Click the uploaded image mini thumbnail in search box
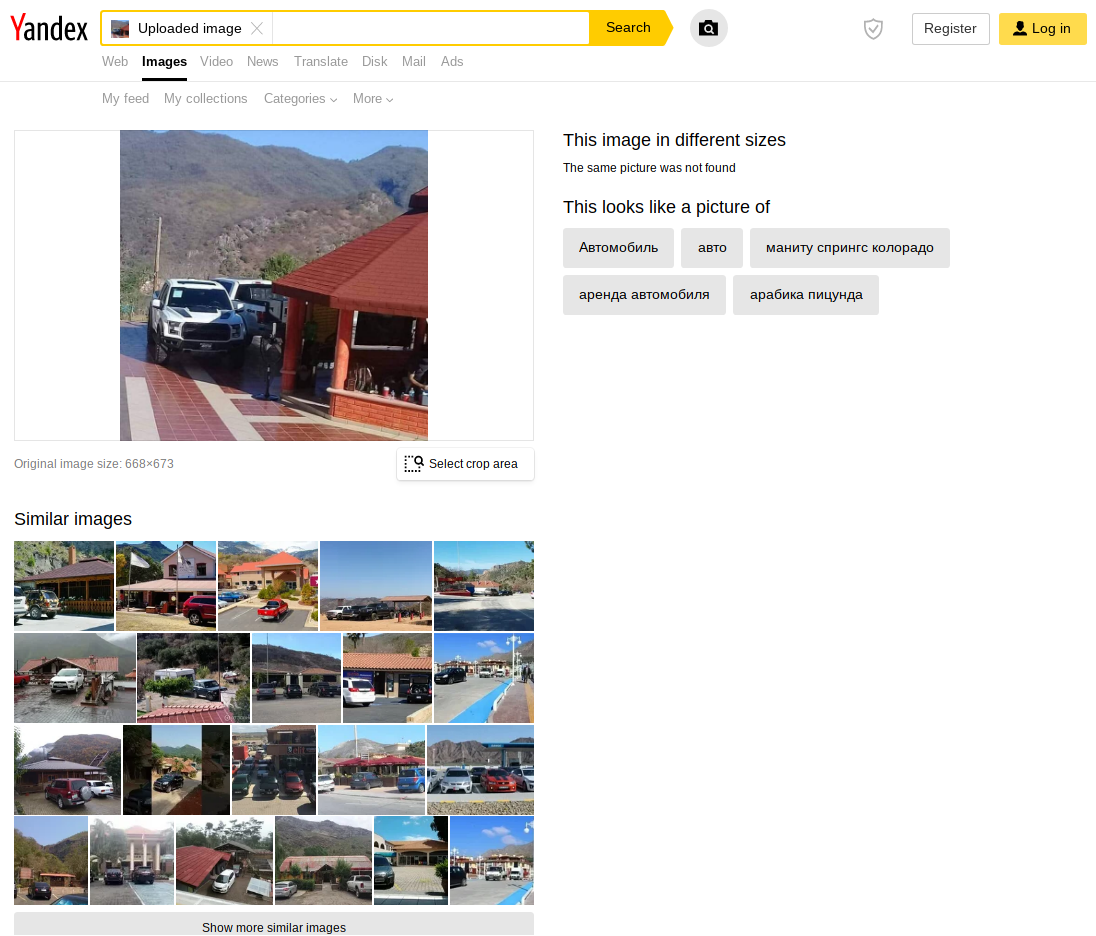Image resolution: width=1096 pixels, height=936 pixels. click(x=120, y=29)
